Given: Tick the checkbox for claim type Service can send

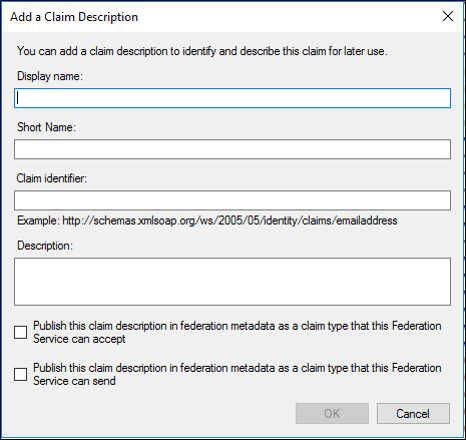Looking at the screenshot, I should coord(20,374).
